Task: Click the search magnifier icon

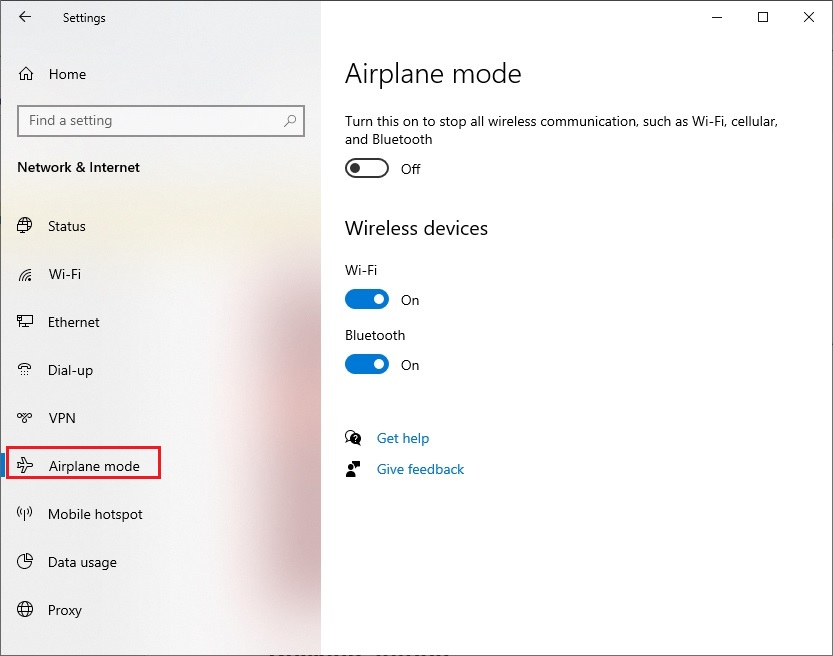Action: tap(290, 121)
